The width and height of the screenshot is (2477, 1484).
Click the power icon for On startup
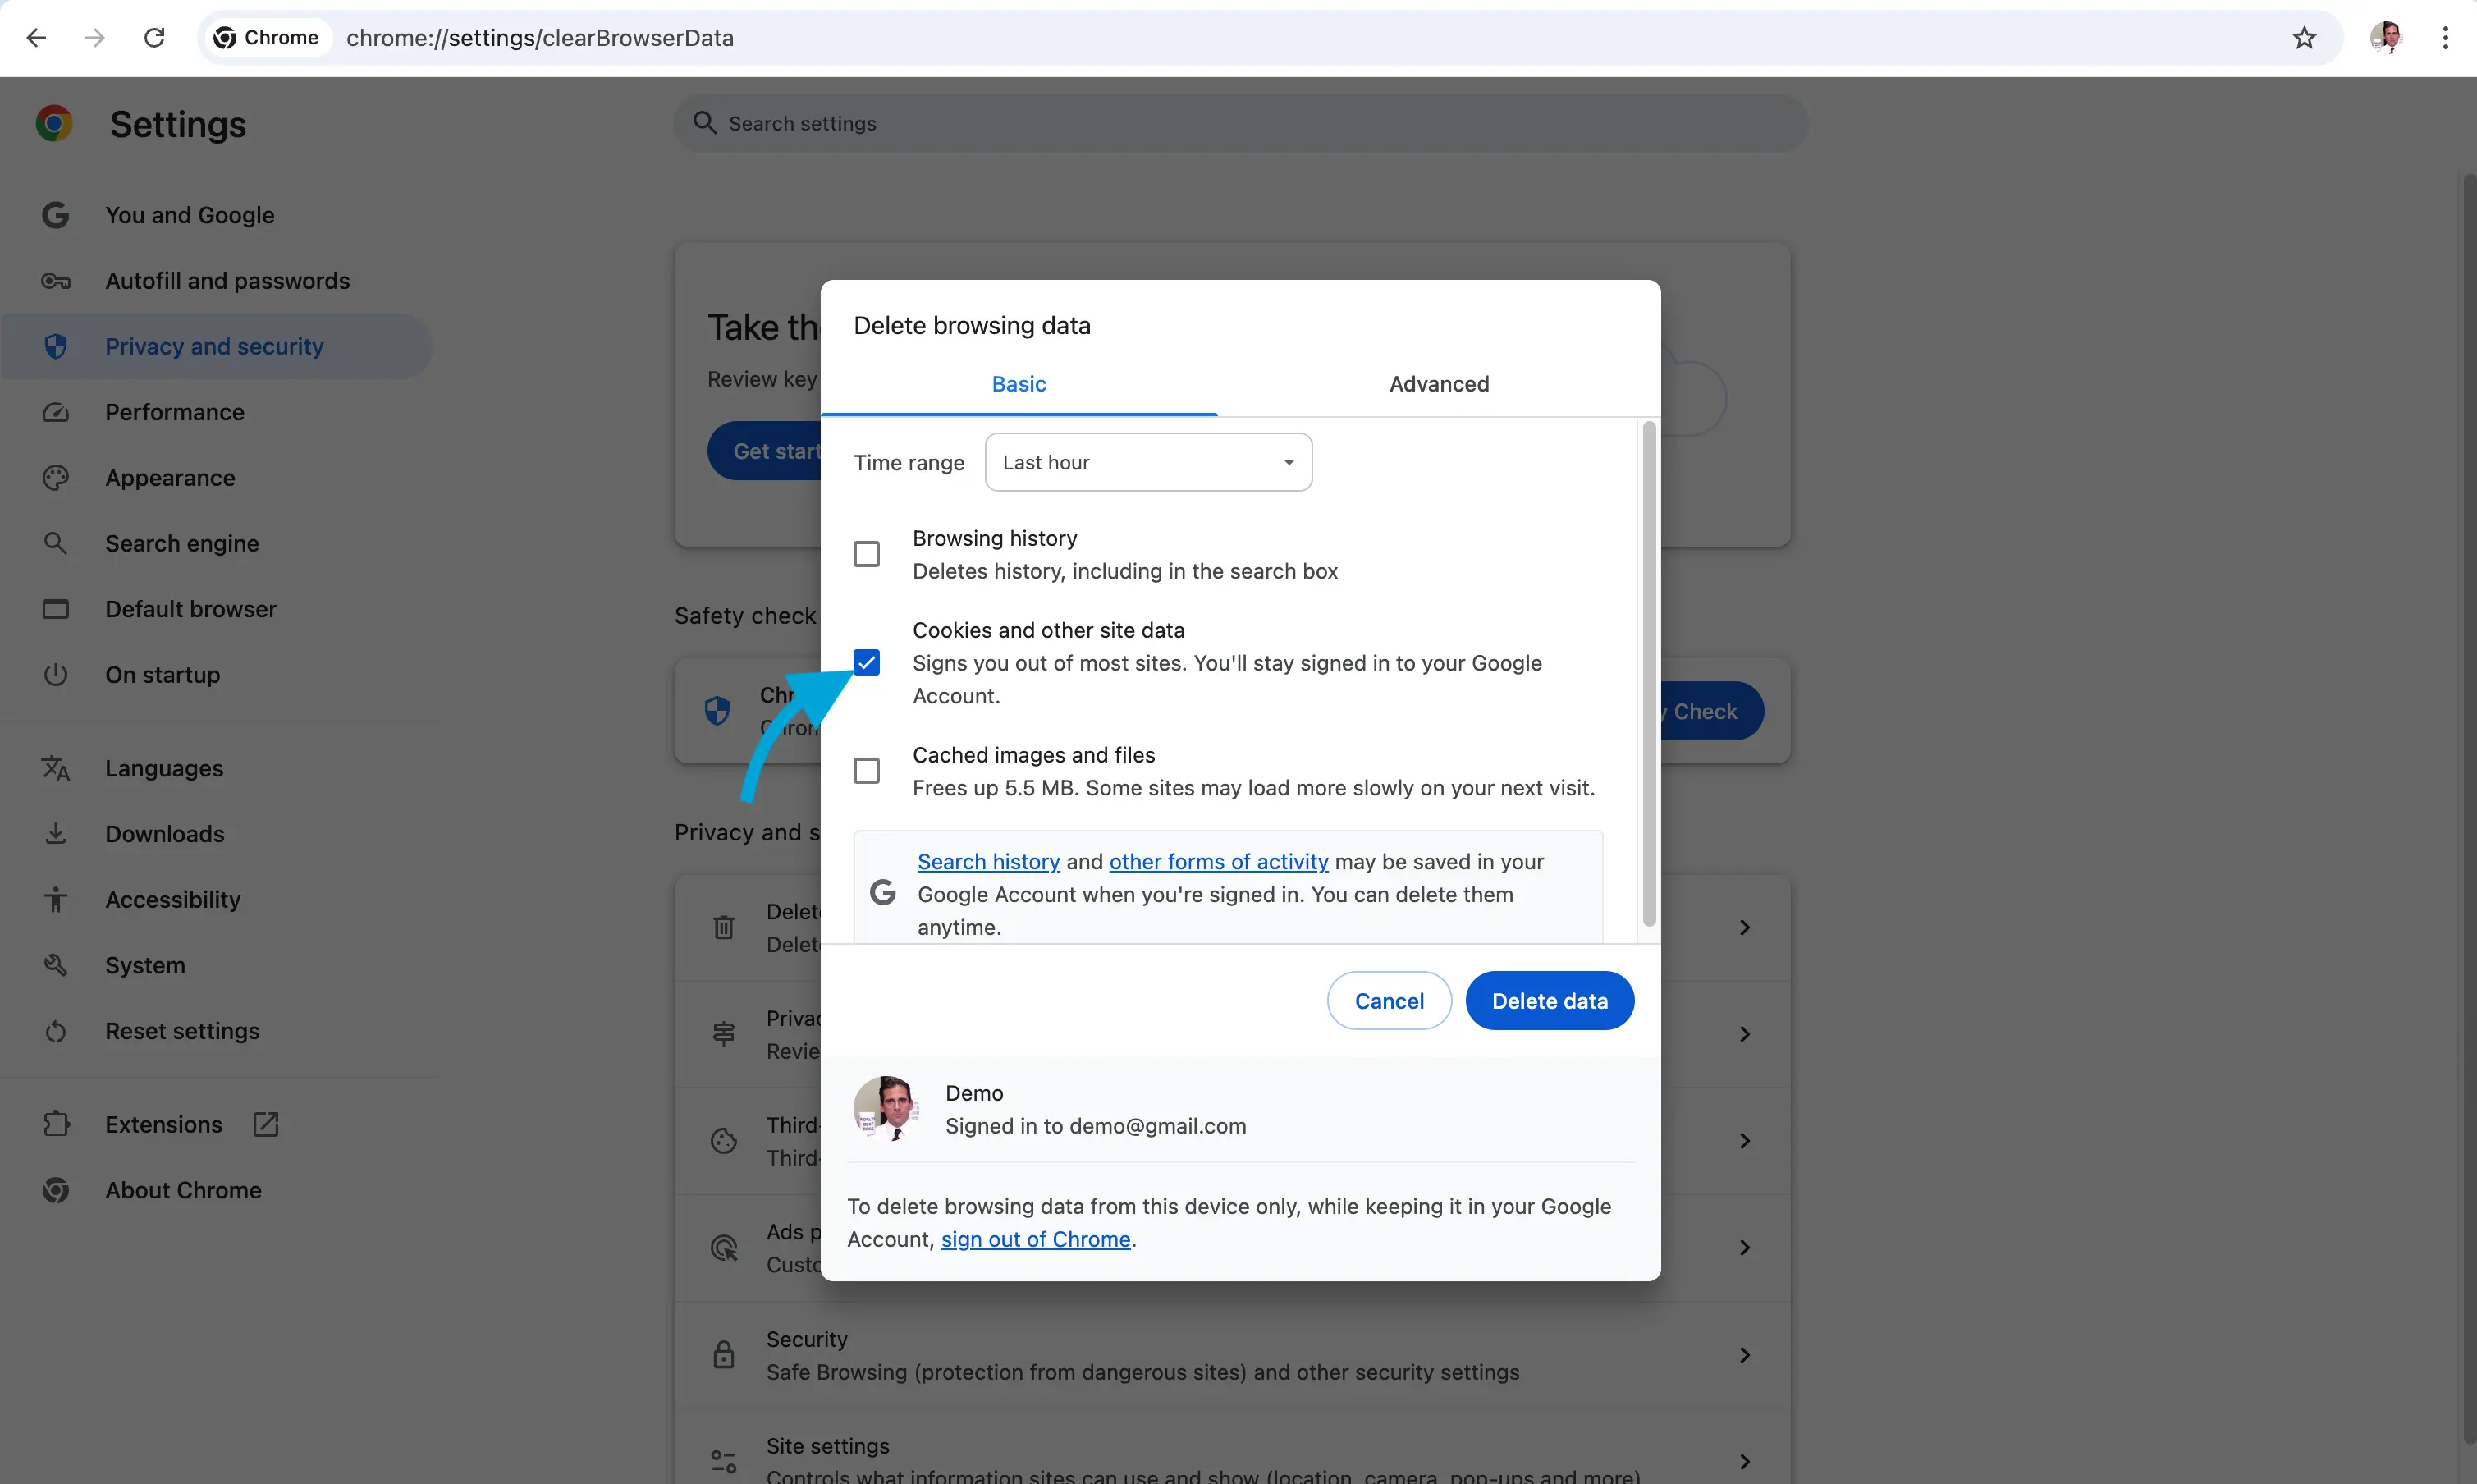(56, 675)
